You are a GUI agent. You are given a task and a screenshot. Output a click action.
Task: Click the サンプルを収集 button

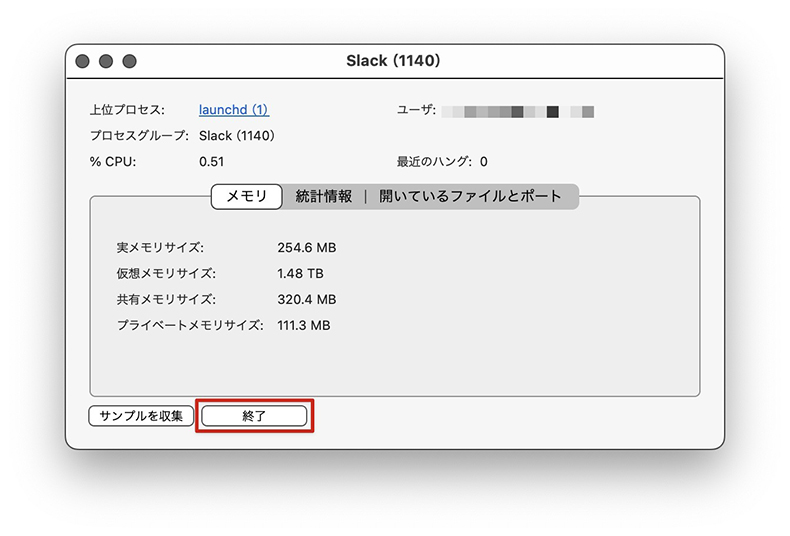click(x=141, y=416)
